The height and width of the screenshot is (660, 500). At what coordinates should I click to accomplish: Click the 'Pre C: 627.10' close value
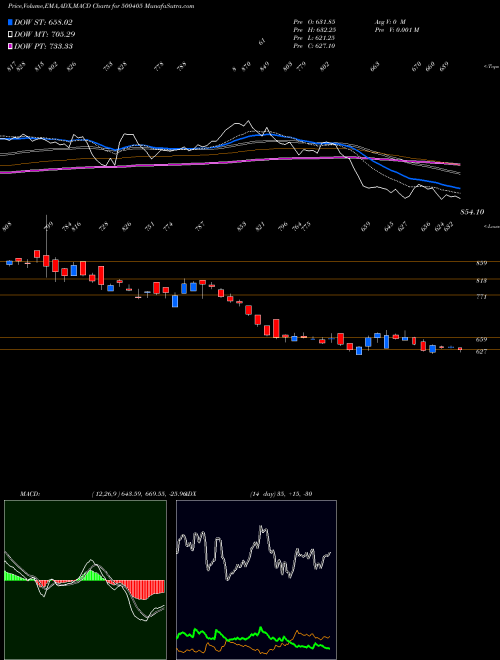coord(314,46)
